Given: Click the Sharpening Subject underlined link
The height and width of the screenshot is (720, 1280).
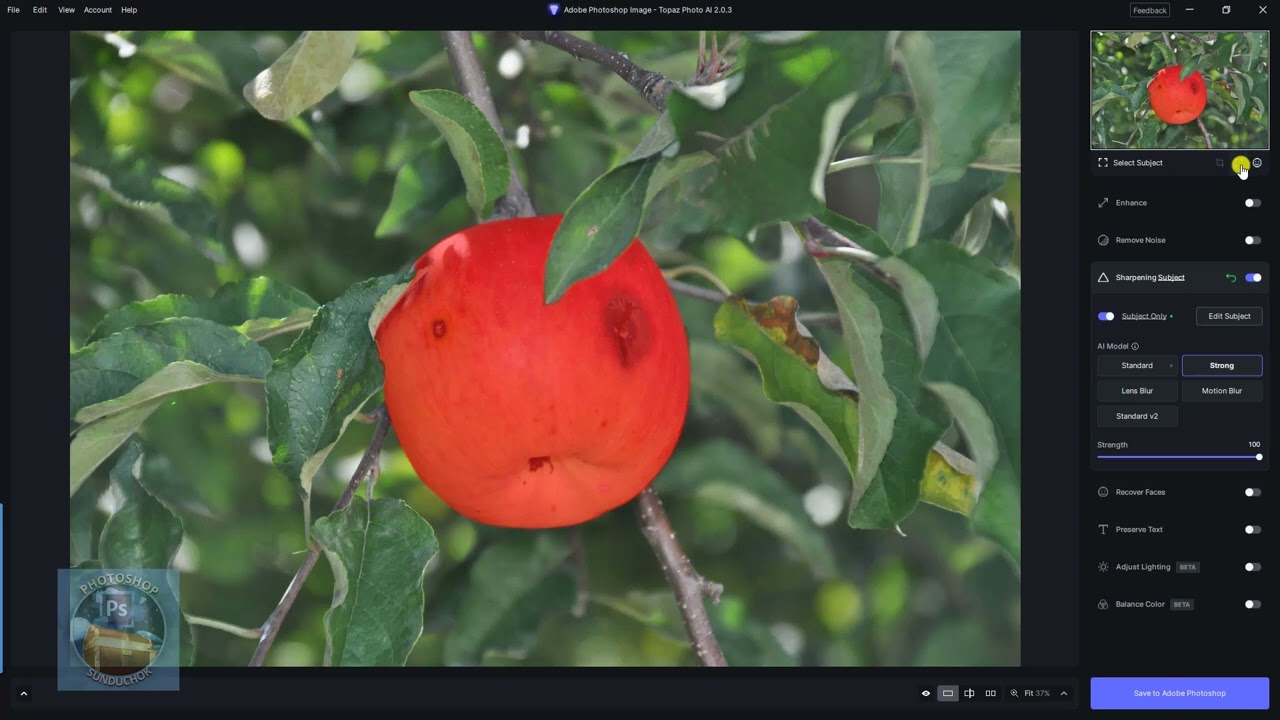Looking at the screenshot, I should coord(1171,277).
